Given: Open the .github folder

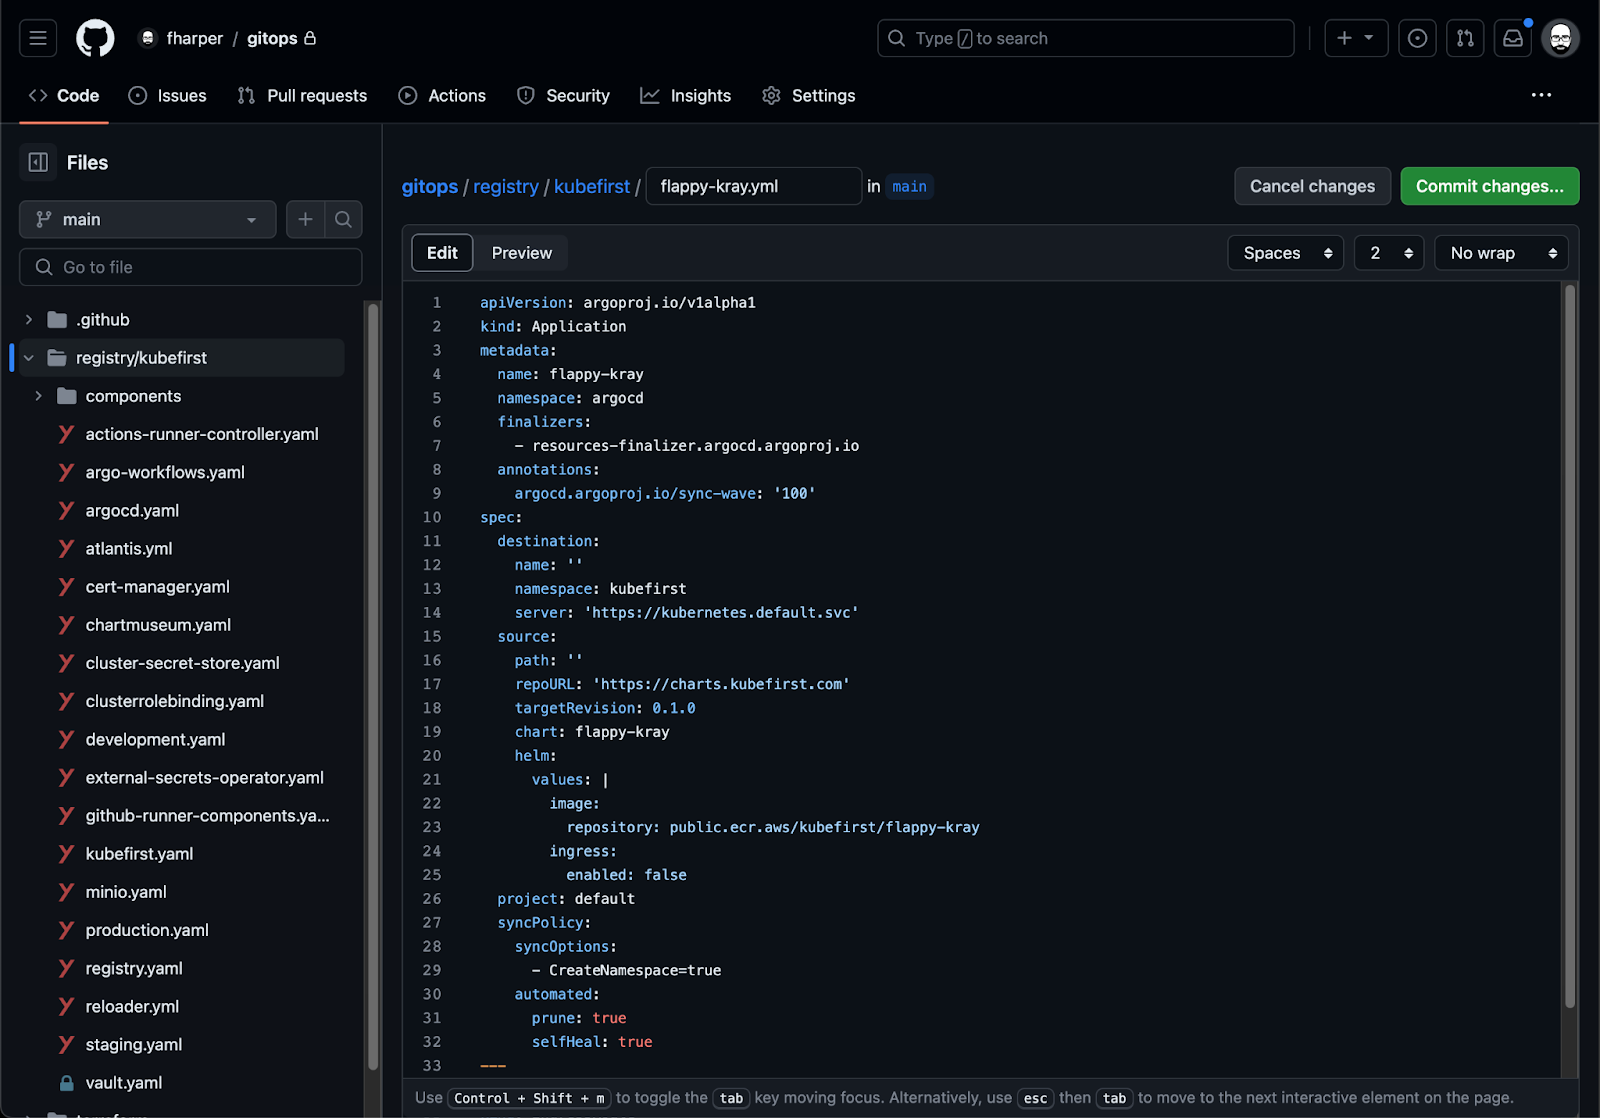Looking at the screenshot, I should pyautogui.click(x=104, y=320).
